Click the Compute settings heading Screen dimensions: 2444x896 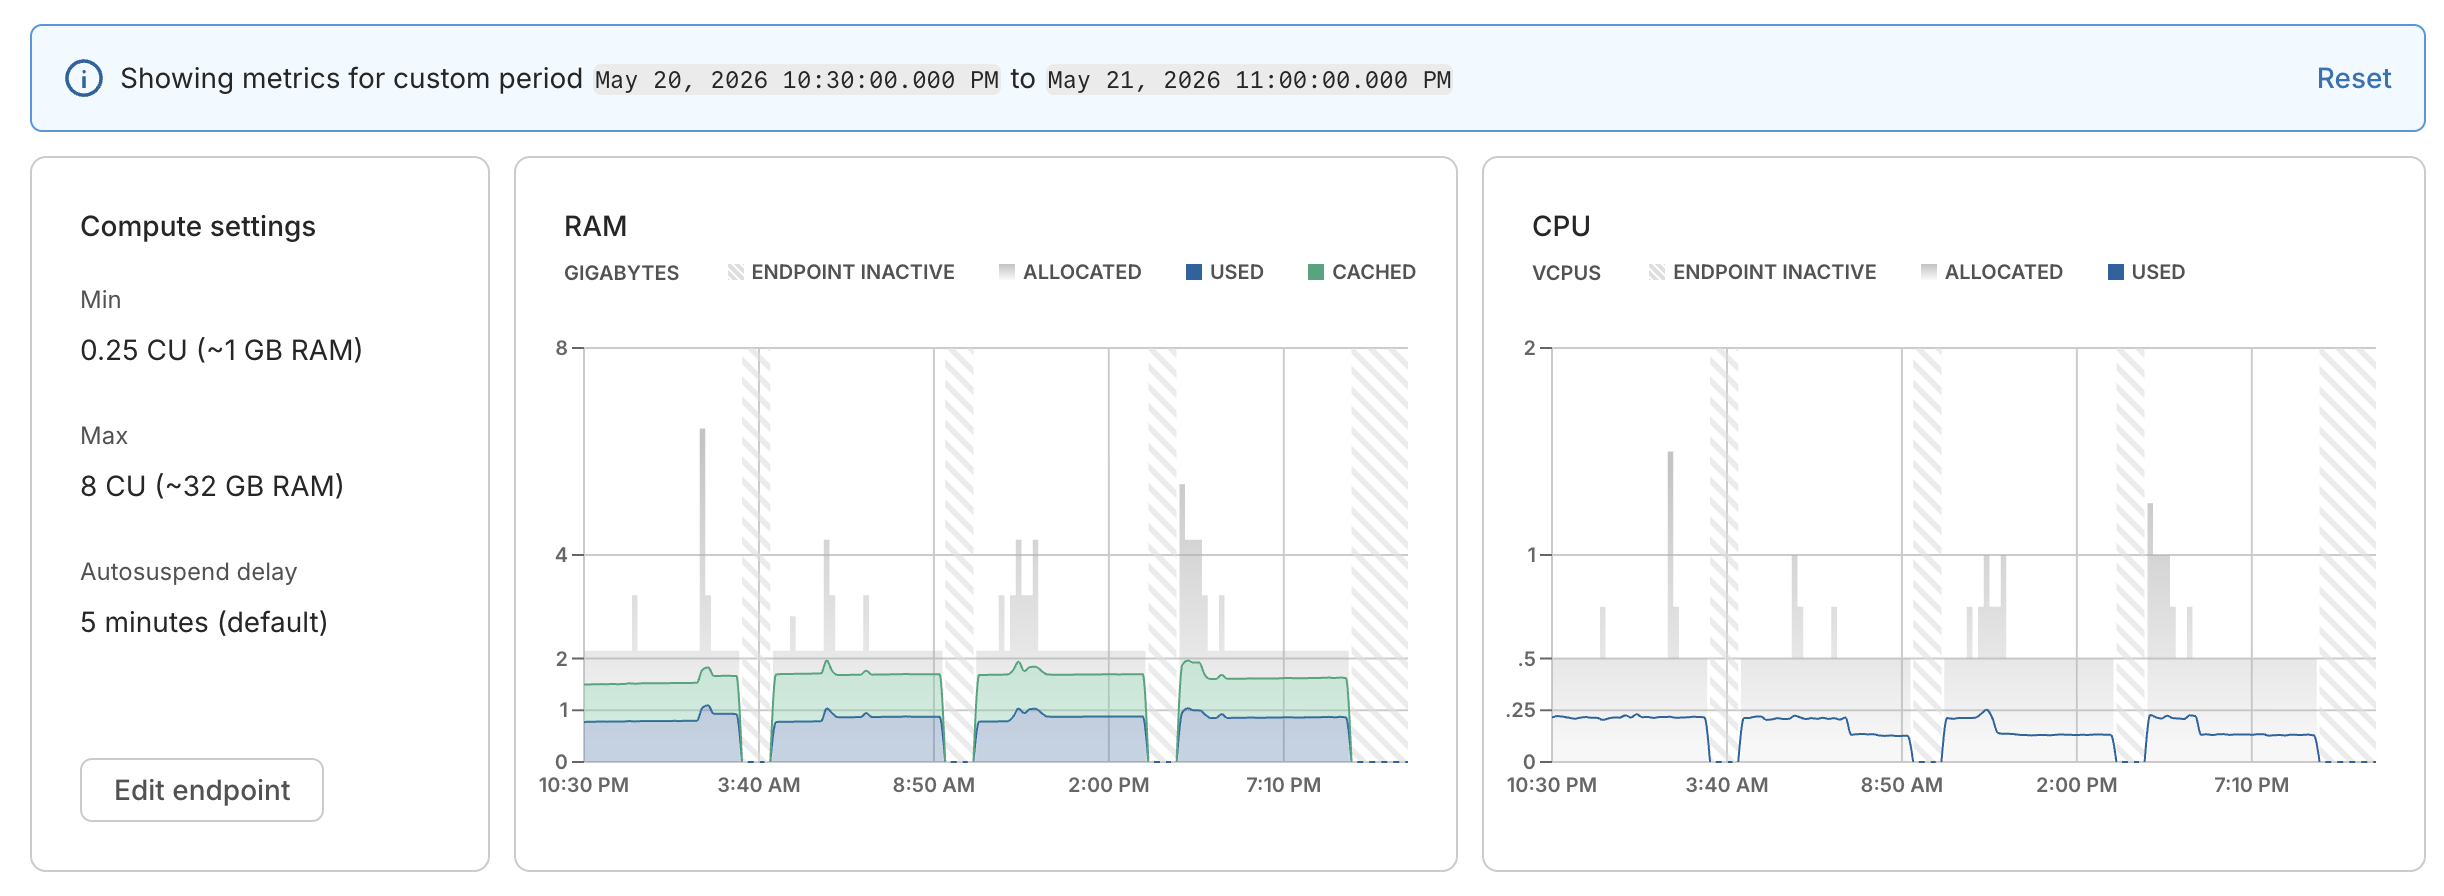point(198,226)
